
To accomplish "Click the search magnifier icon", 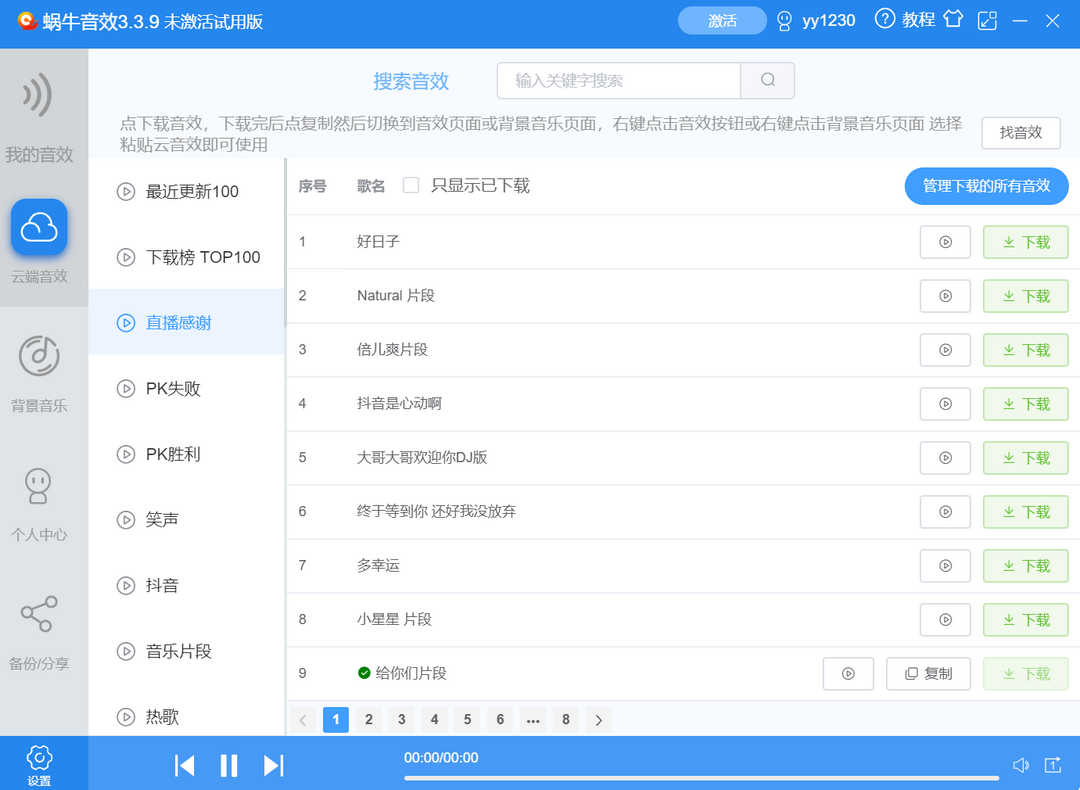I will [x=767, y=81].
